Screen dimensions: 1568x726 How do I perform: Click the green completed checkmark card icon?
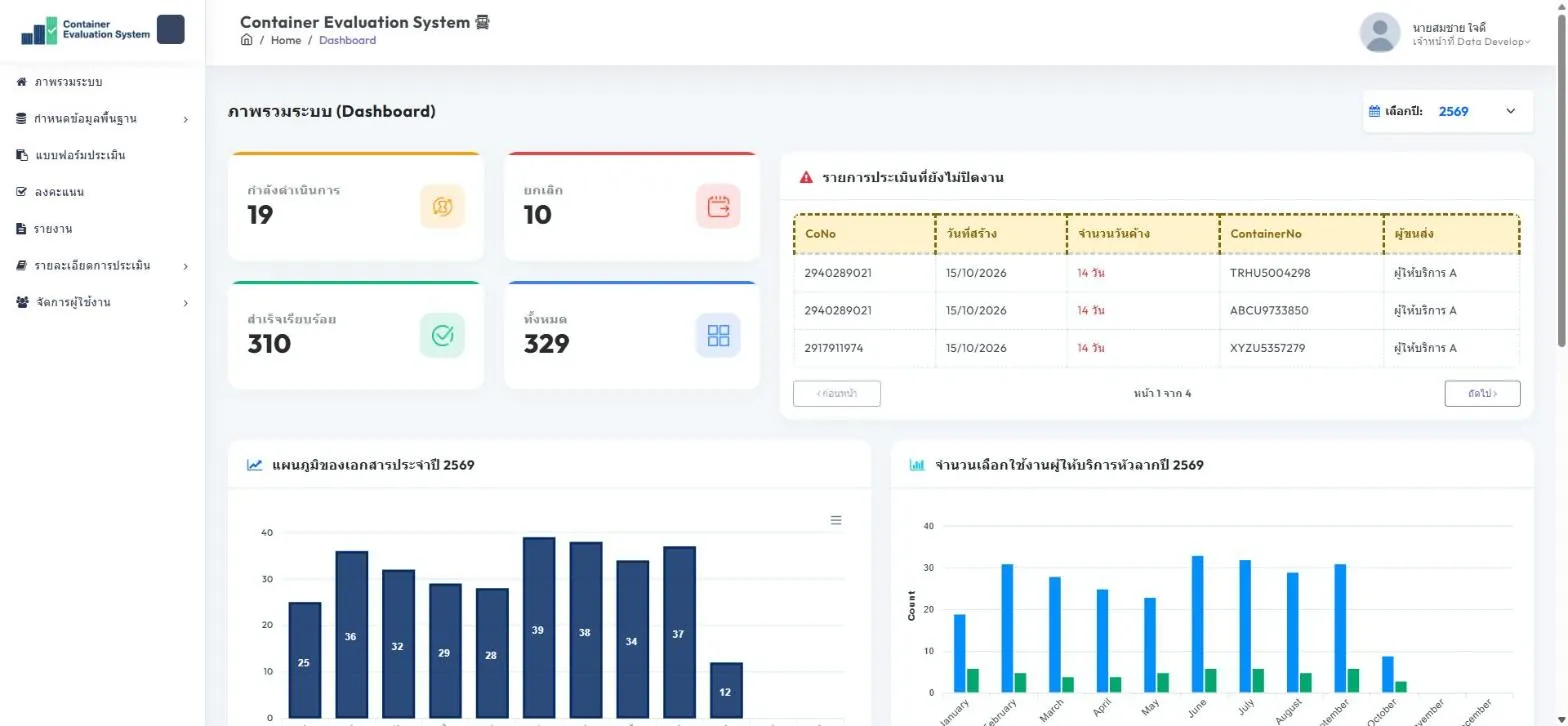coord(442,336)
